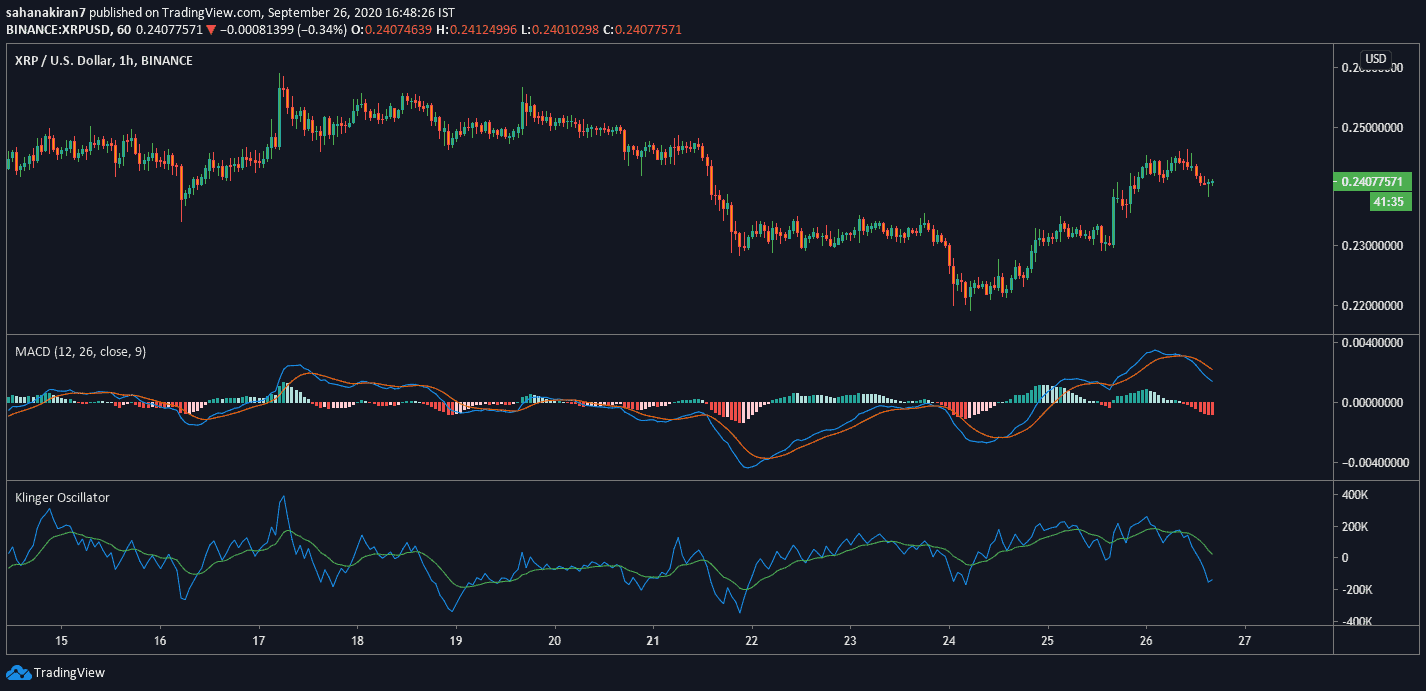
Task: Click the date 22 on the time axis
Action: [x=751, y=640]
